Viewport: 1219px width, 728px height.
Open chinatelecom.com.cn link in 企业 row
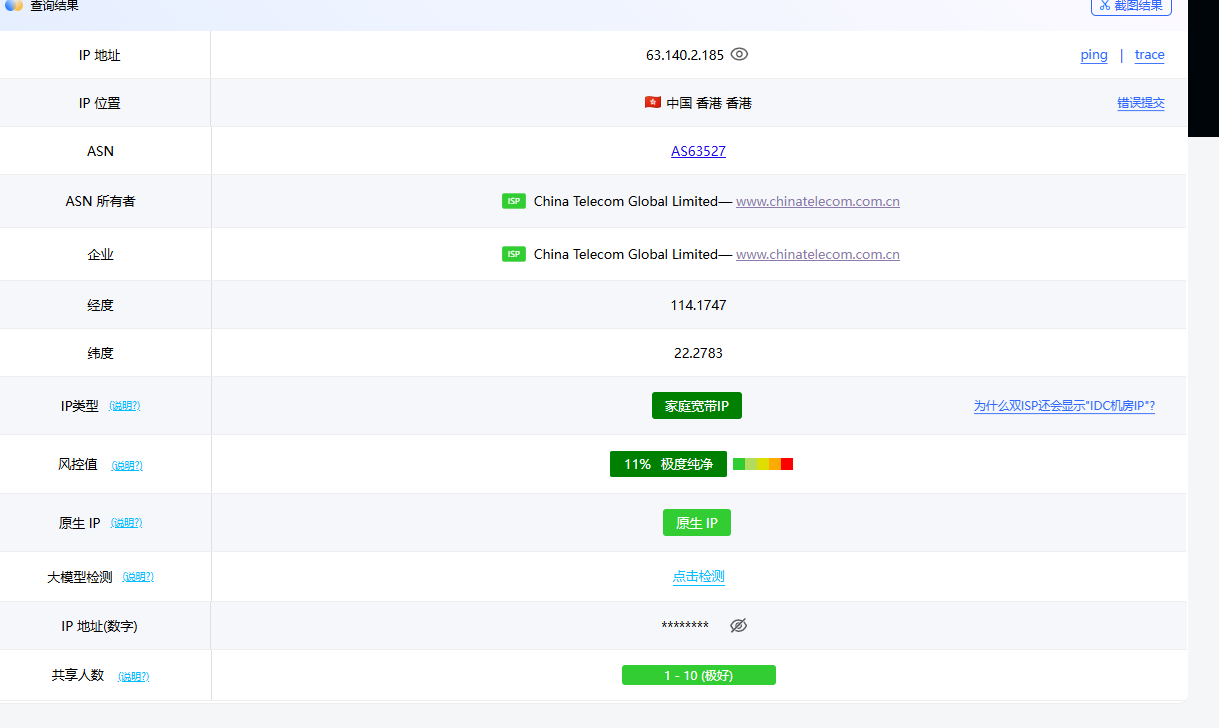coord(817,254)
